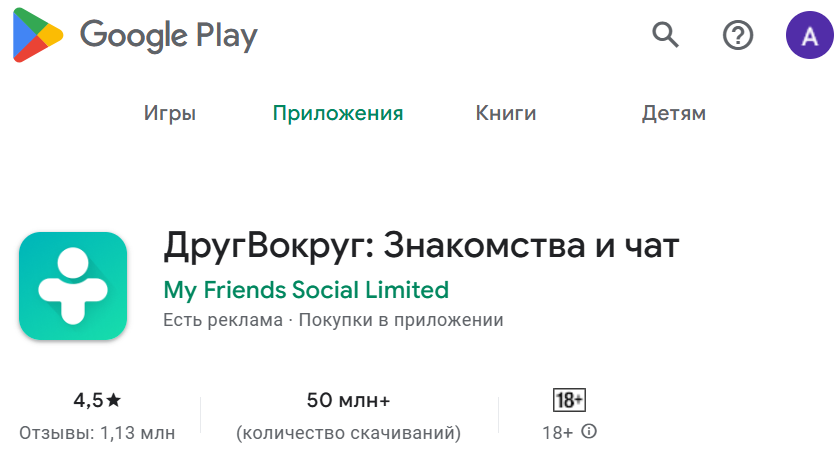Open the account avatar menu

pyautogui.click(x=810, y=36)
